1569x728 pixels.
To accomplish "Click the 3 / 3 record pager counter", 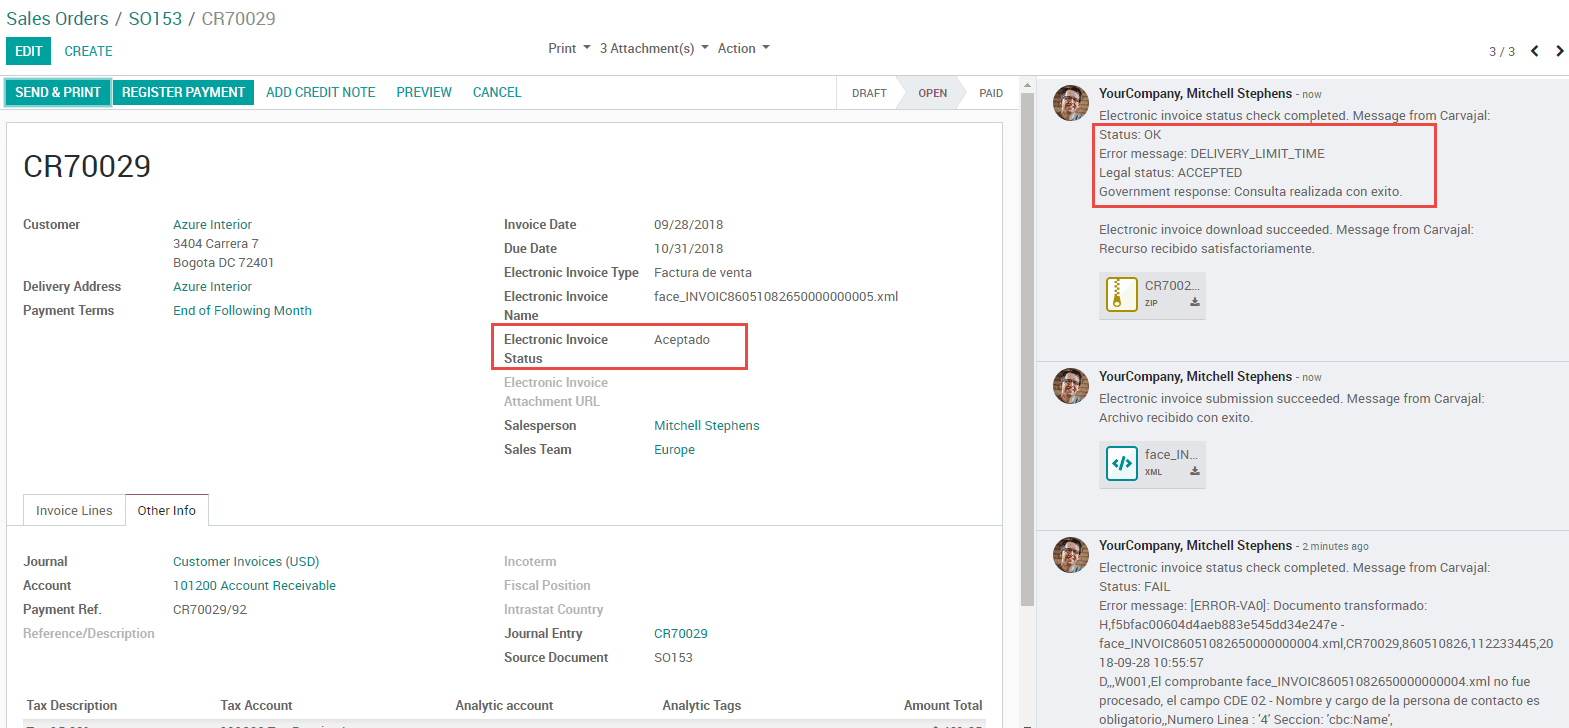I will coord(1501,52).
